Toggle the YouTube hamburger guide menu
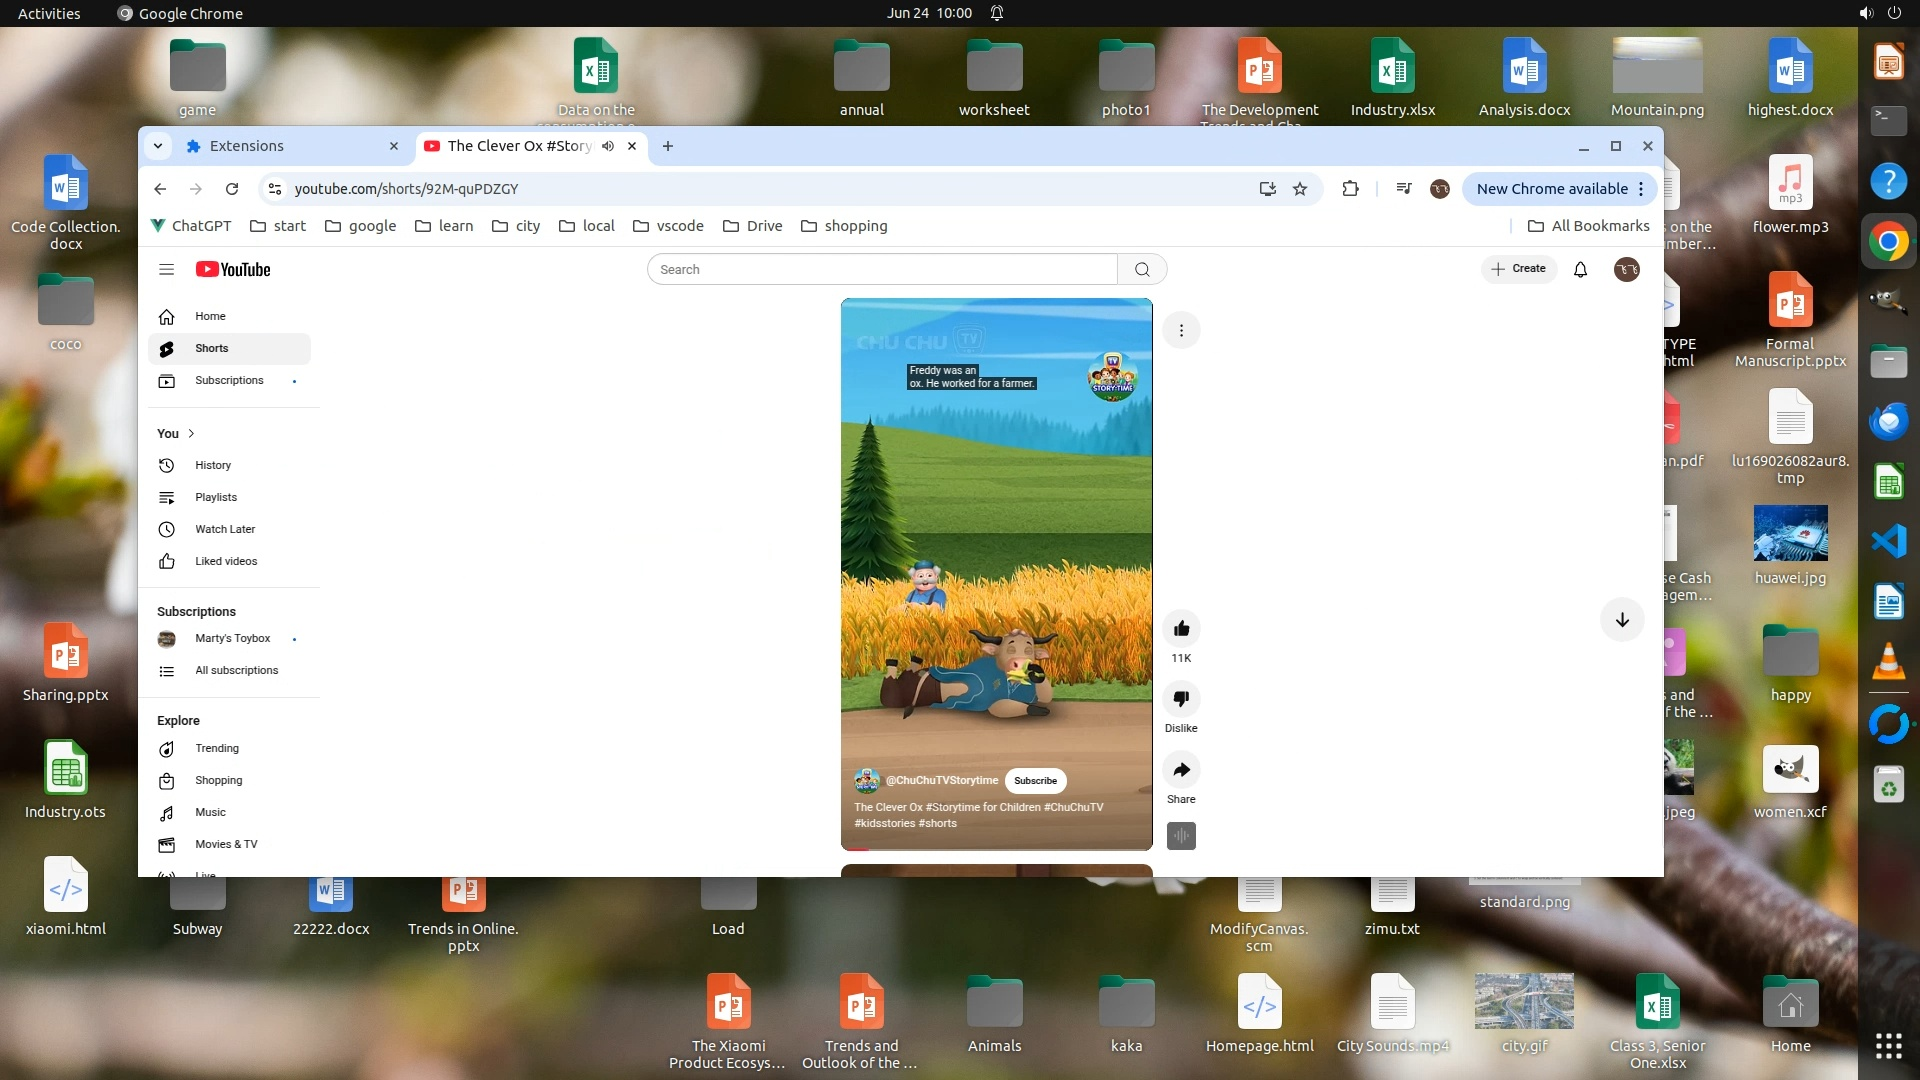Image resolution: width=1920 pixels, height=1080 pixels. click(x=166, y=269)
